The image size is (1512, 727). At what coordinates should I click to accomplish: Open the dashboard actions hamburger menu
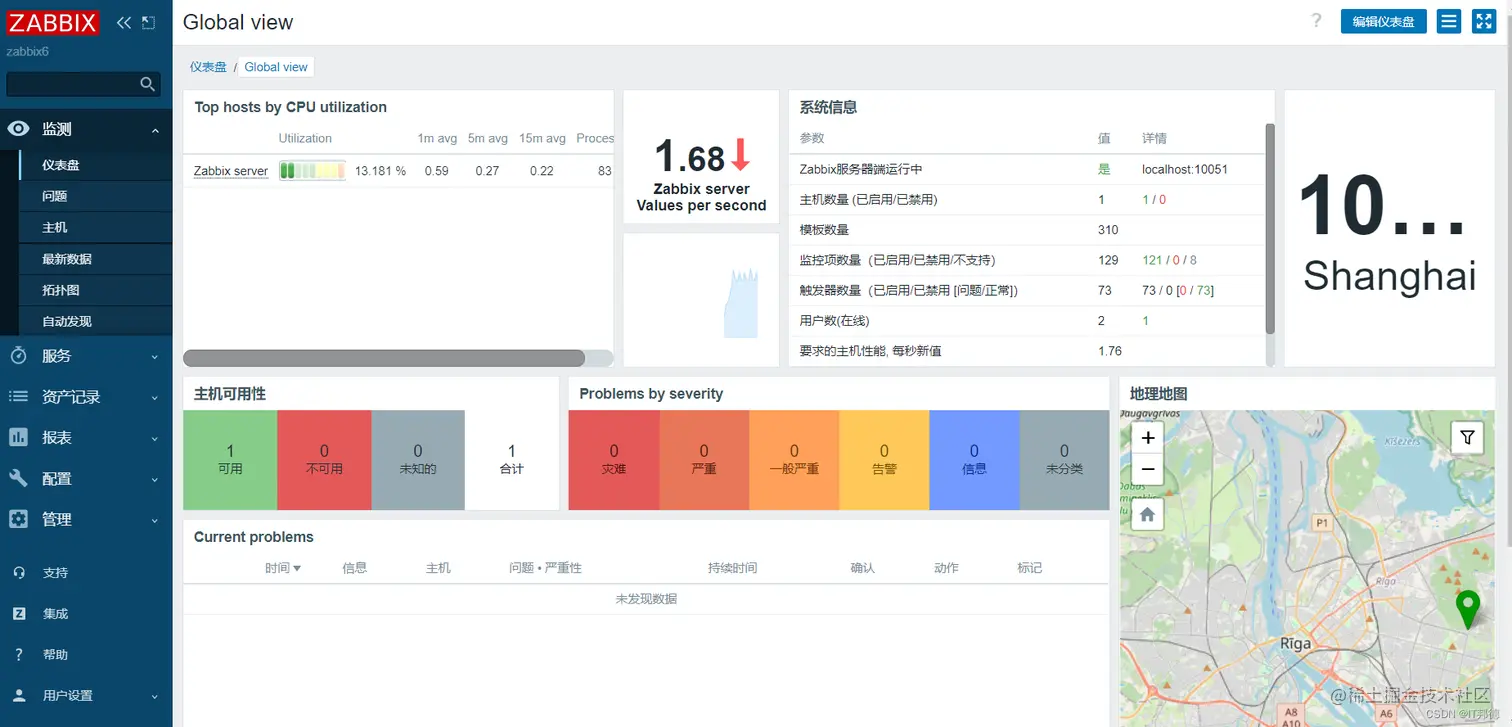(1448, 21)
